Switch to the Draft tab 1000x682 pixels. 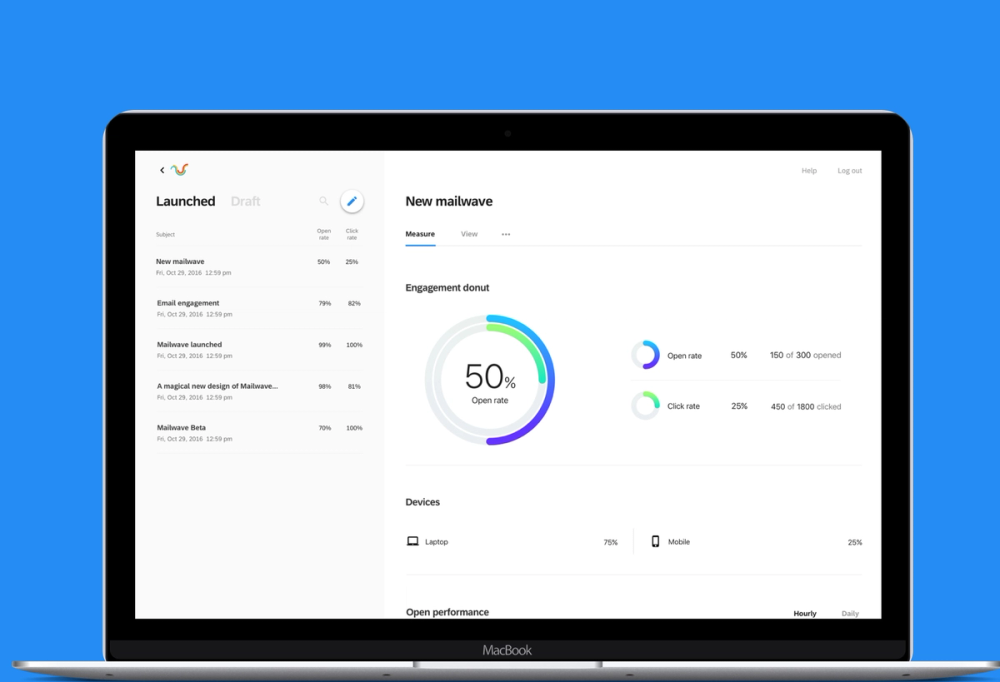[246, 202]
